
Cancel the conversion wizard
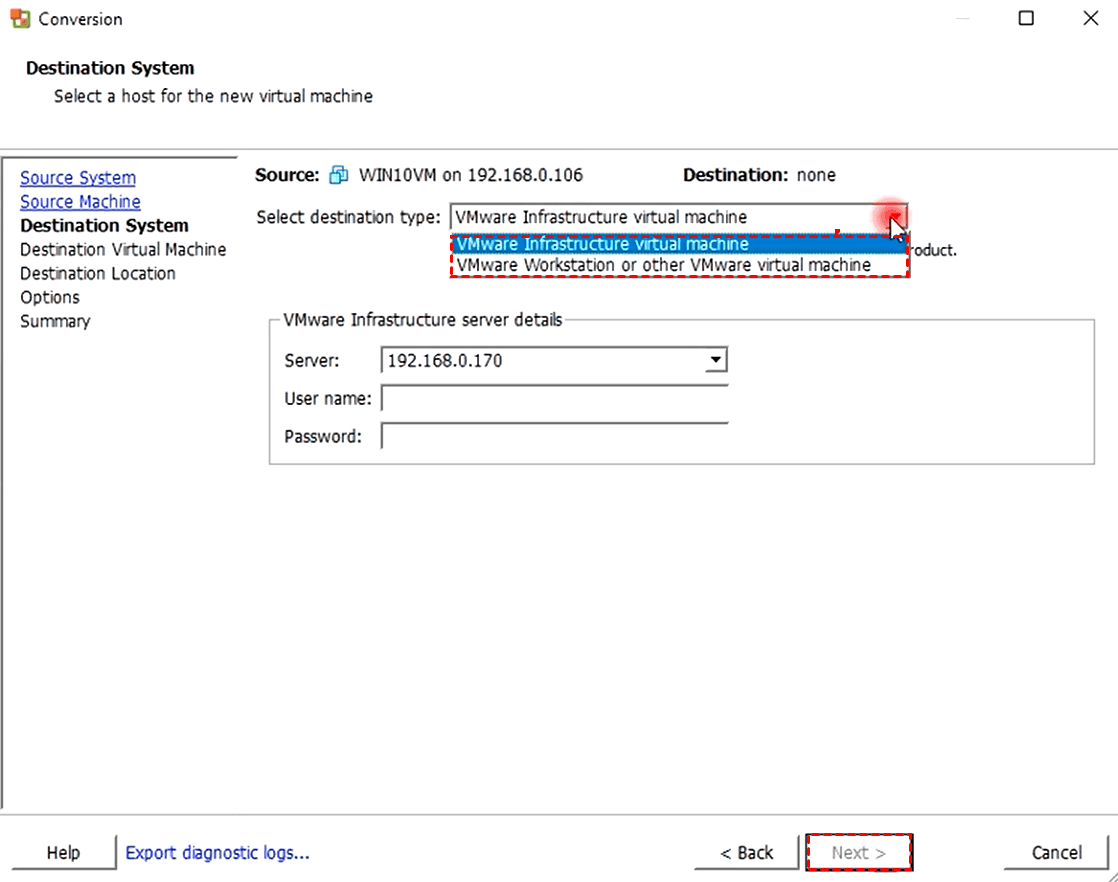(1056, 853)
